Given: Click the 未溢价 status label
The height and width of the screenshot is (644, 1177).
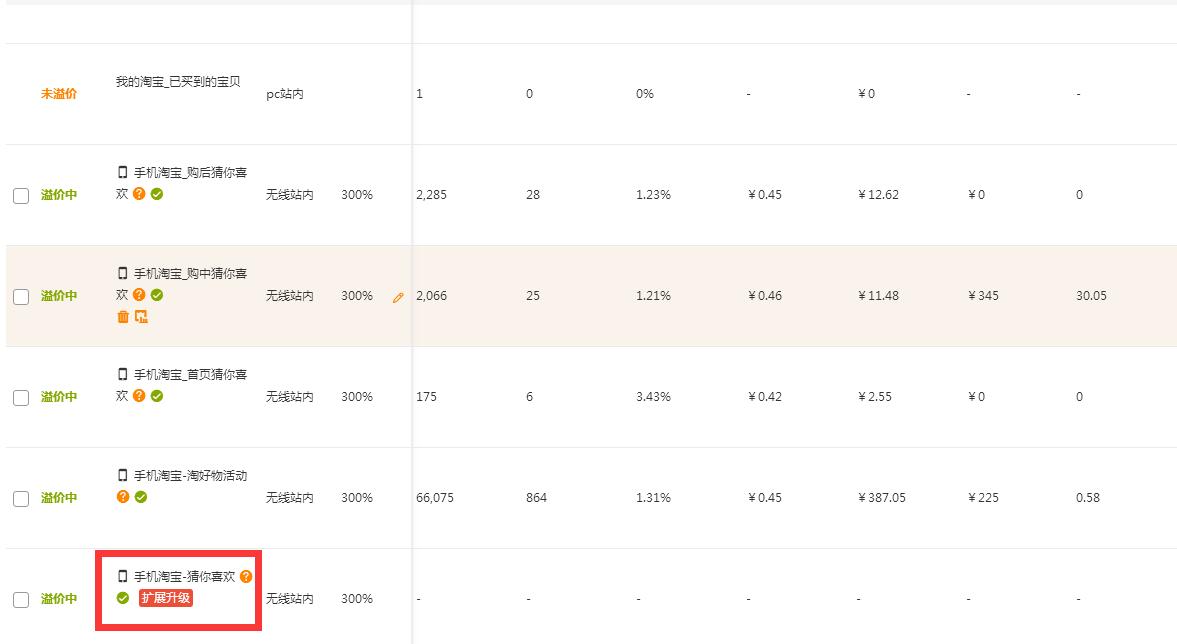Looking at the screenshot, I should tap(59, 94).
